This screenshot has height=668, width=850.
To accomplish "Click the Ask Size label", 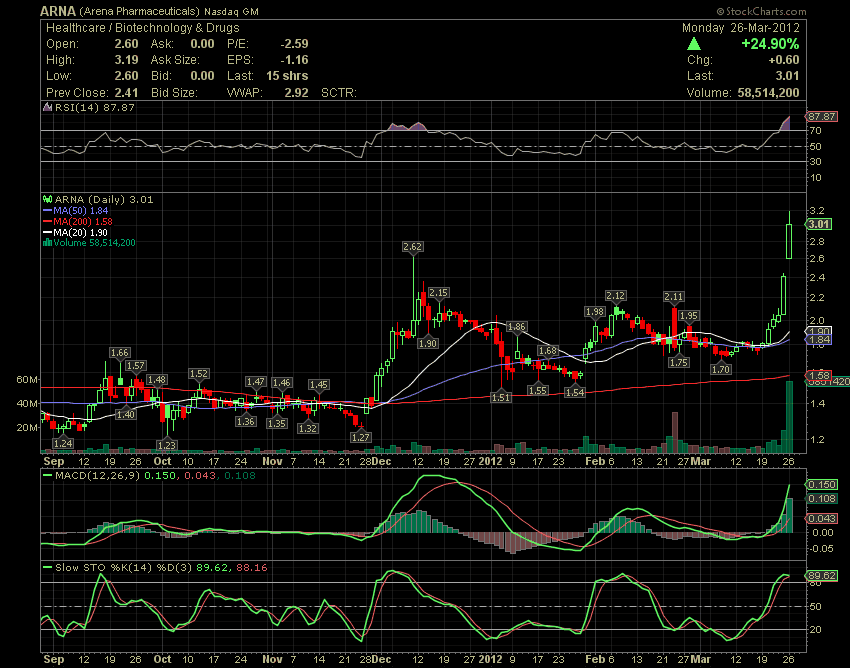I will 175,60.
